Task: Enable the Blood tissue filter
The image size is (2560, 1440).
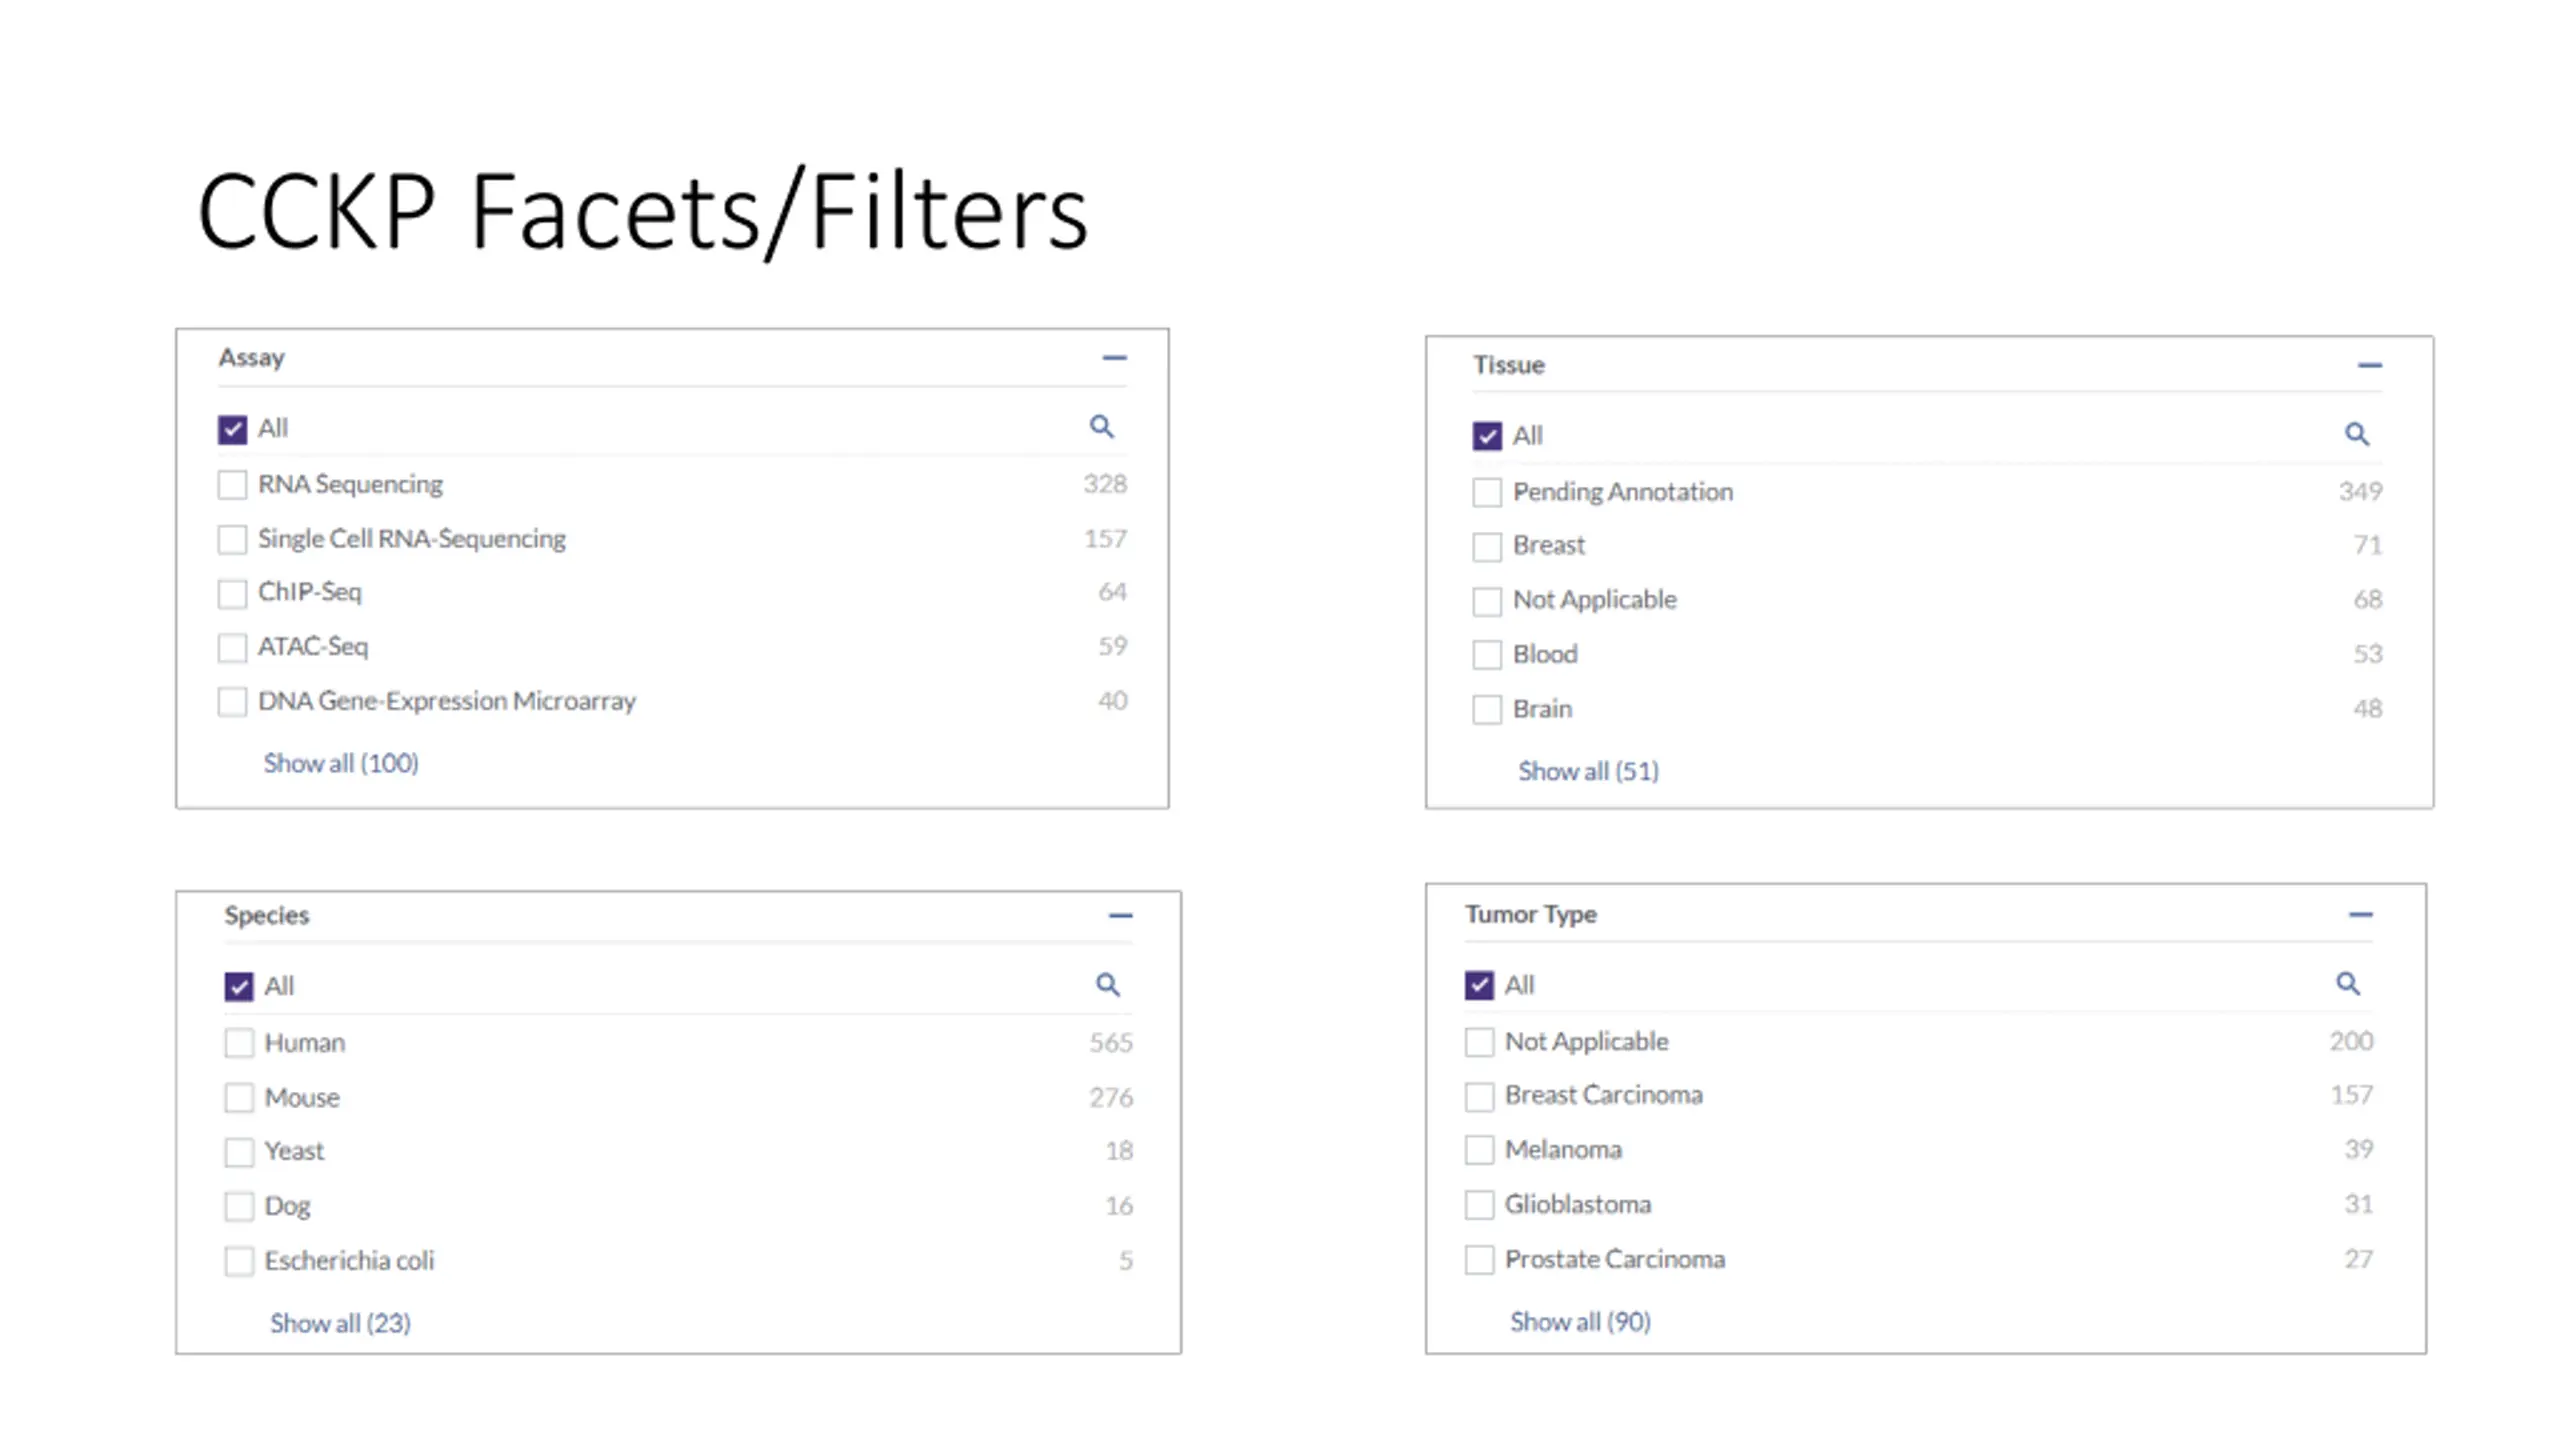Action: pyautogui.click(x=1487, y=655)
